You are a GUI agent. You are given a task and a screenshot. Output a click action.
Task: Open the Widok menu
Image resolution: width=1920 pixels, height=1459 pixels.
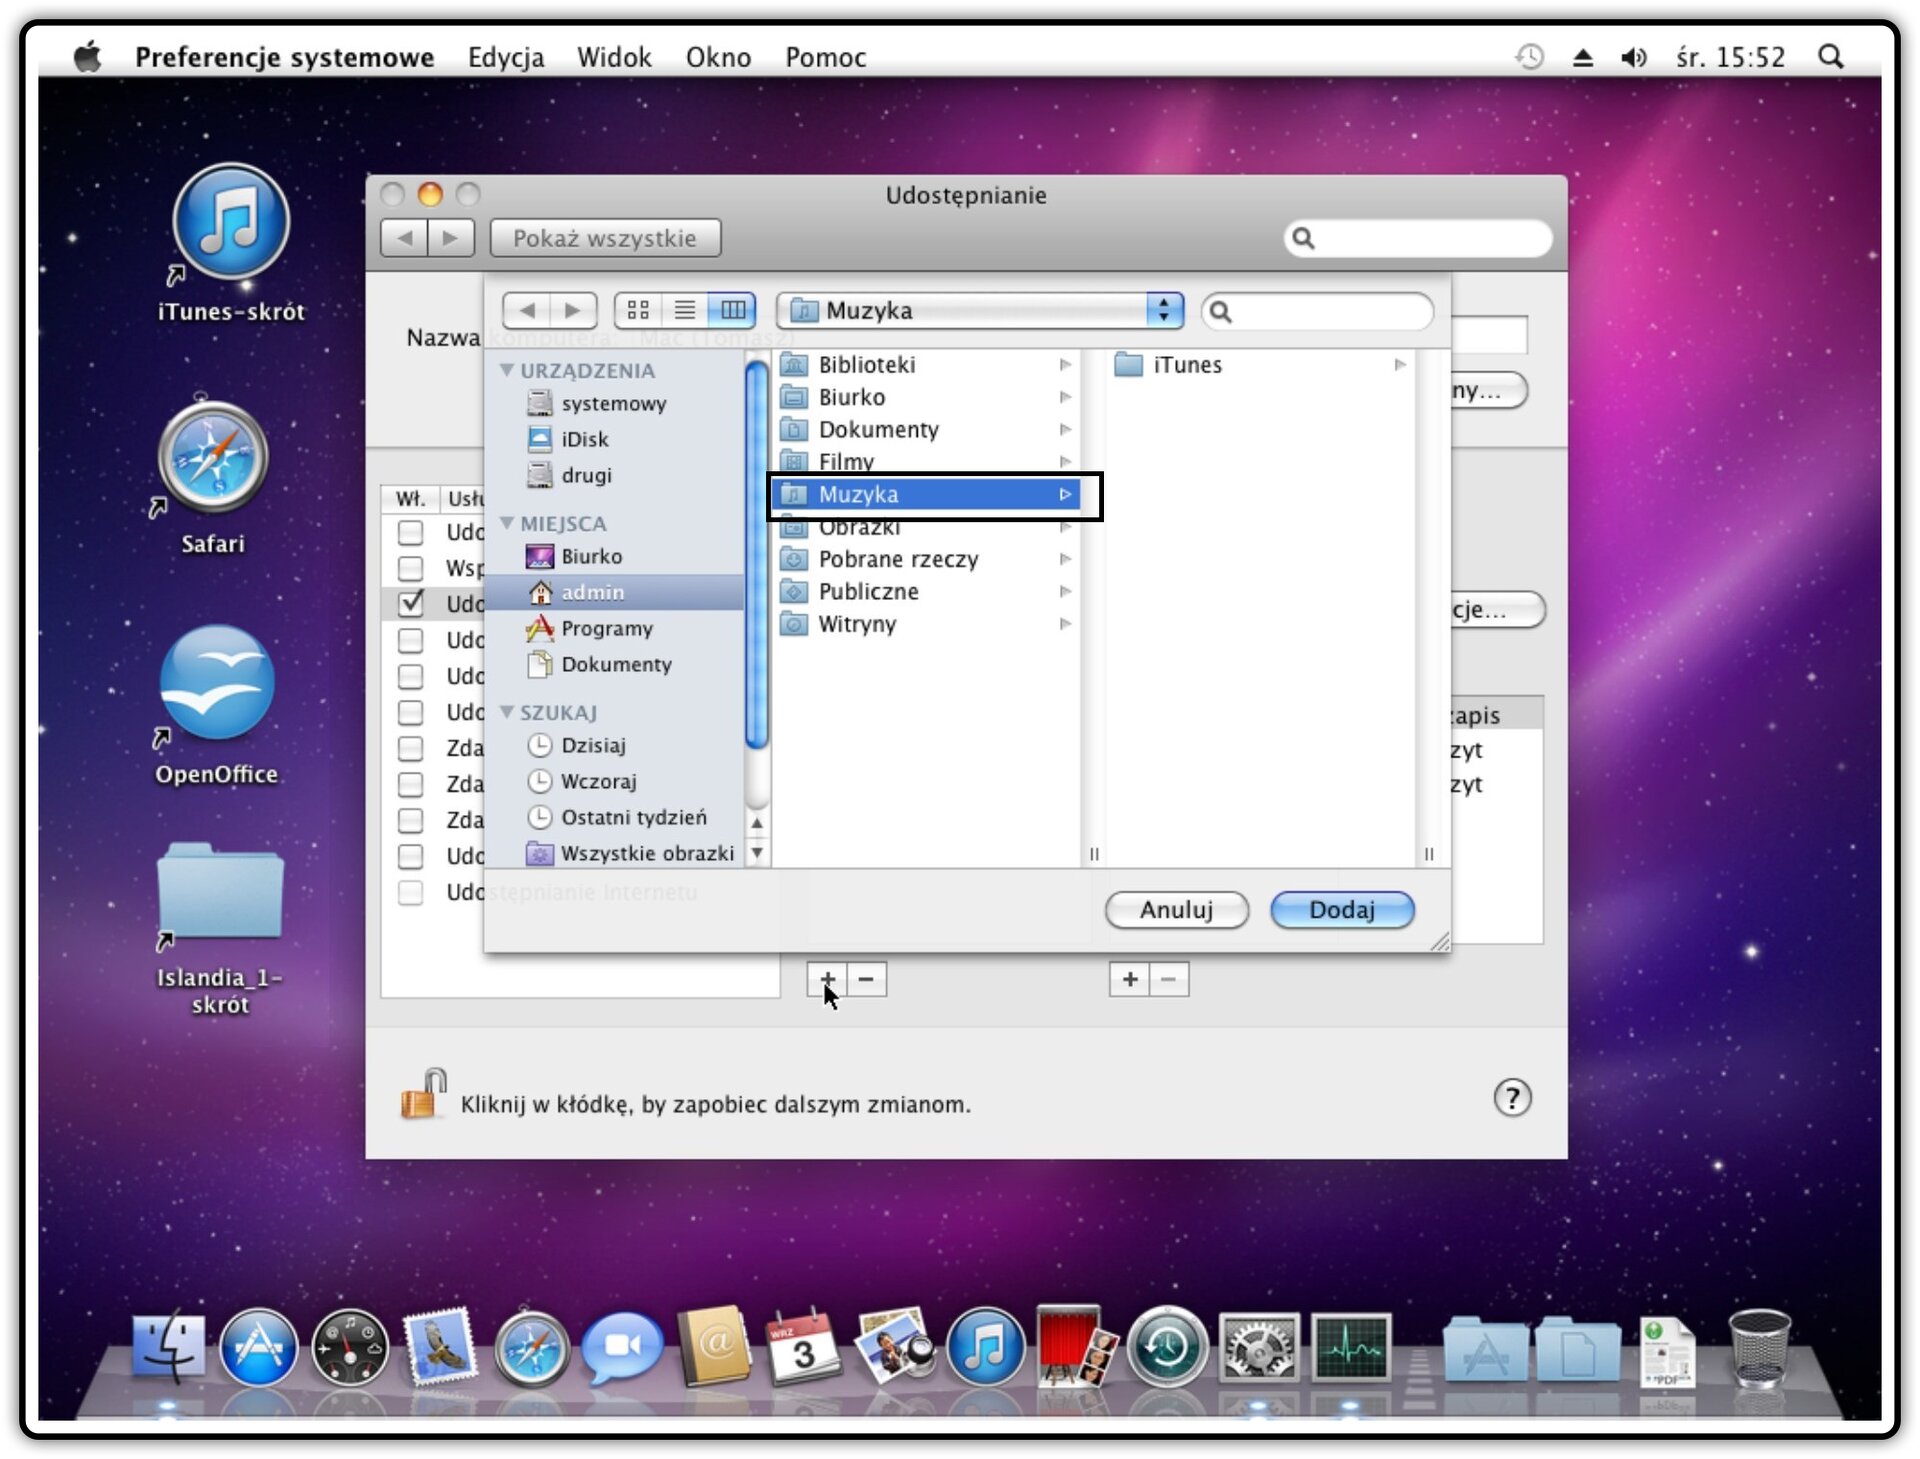click(613, 57)
